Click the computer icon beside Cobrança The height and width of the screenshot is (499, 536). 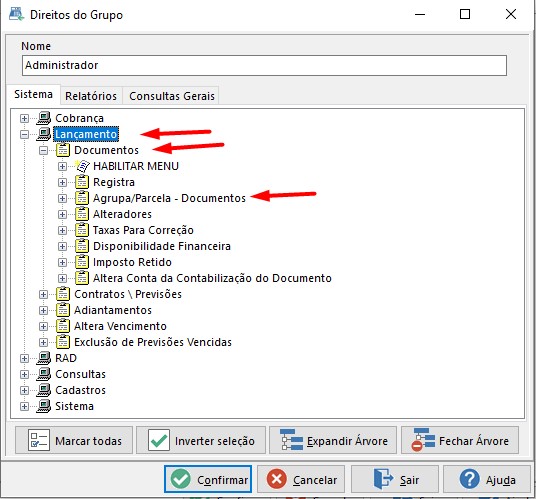43,118
